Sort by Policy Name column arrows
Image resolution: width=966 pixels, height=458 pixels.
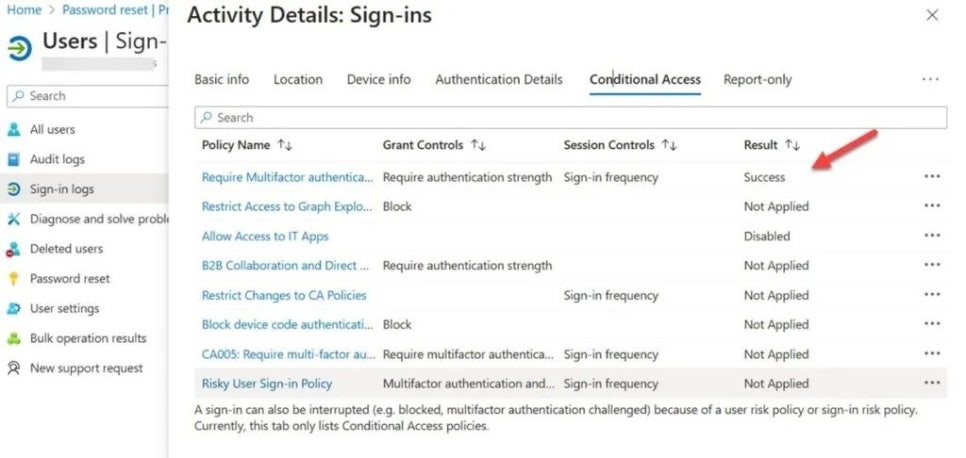(x=285, y=145)
